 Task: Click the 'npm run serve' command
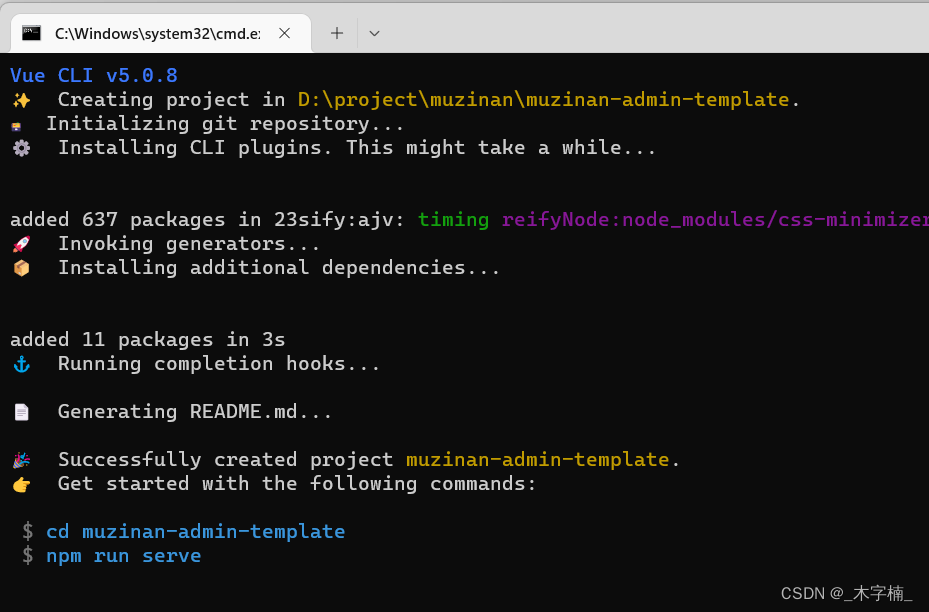pyautogui.click(x=123, y=556)
